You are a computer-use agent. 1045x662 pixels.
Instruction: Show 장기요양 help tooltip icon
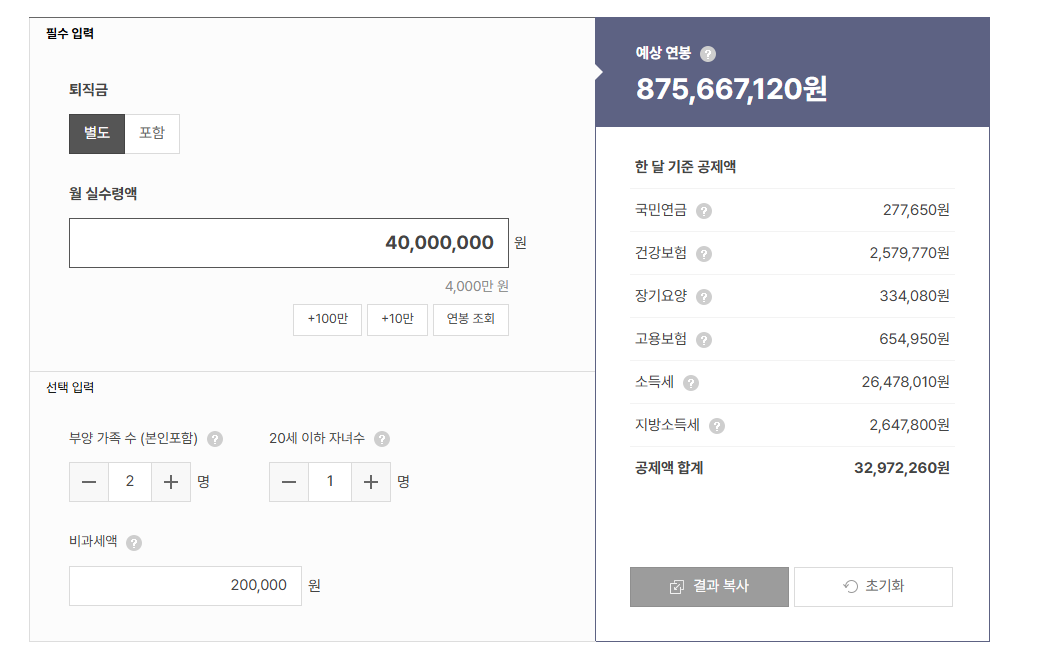point(704,297)
